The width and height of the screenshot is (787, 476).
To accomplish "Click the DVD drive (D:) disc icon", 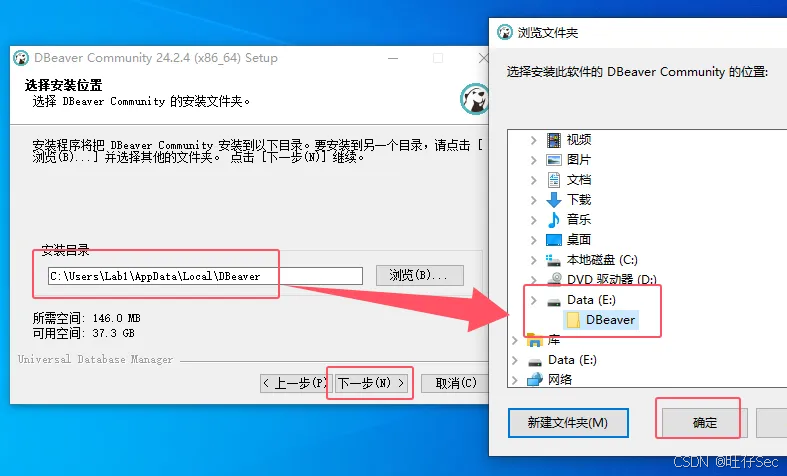I will (554, 279).
